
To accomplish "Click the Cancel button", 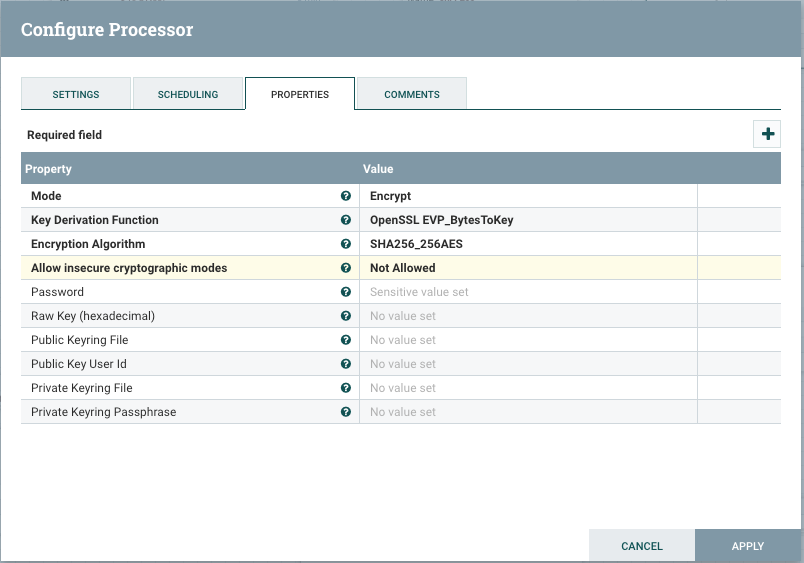I will [641, 546].
